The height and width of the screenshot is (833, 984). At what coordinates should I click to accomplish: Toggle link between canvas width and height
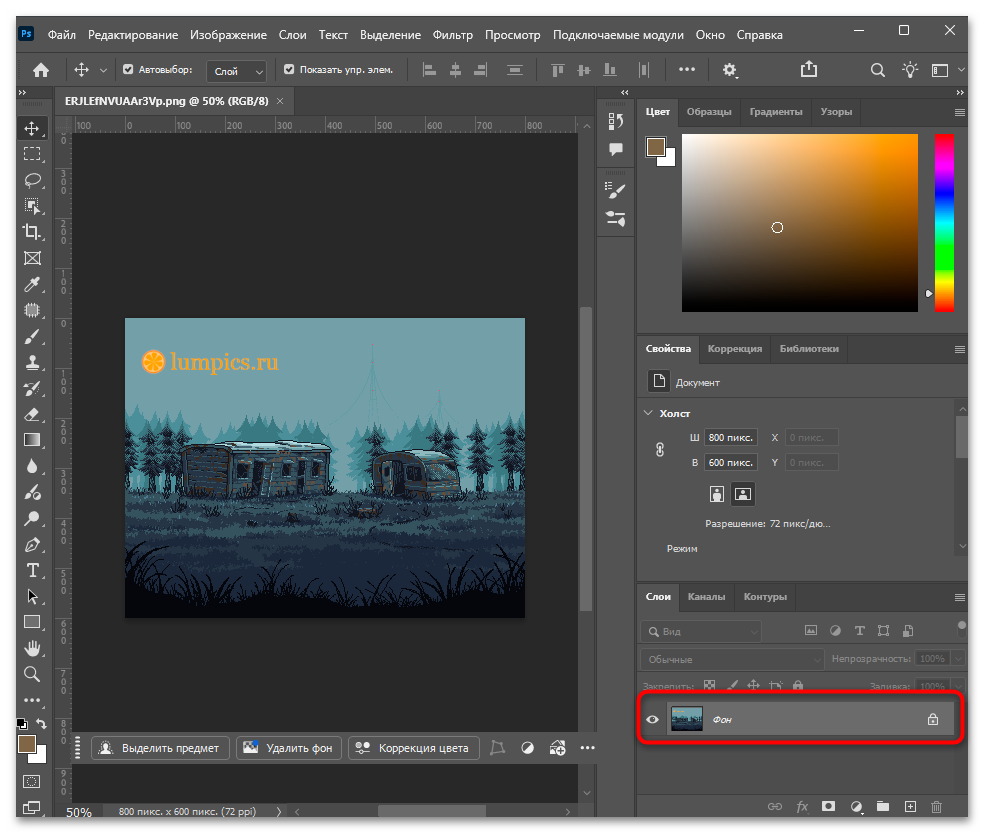click(x=660, y=449)
